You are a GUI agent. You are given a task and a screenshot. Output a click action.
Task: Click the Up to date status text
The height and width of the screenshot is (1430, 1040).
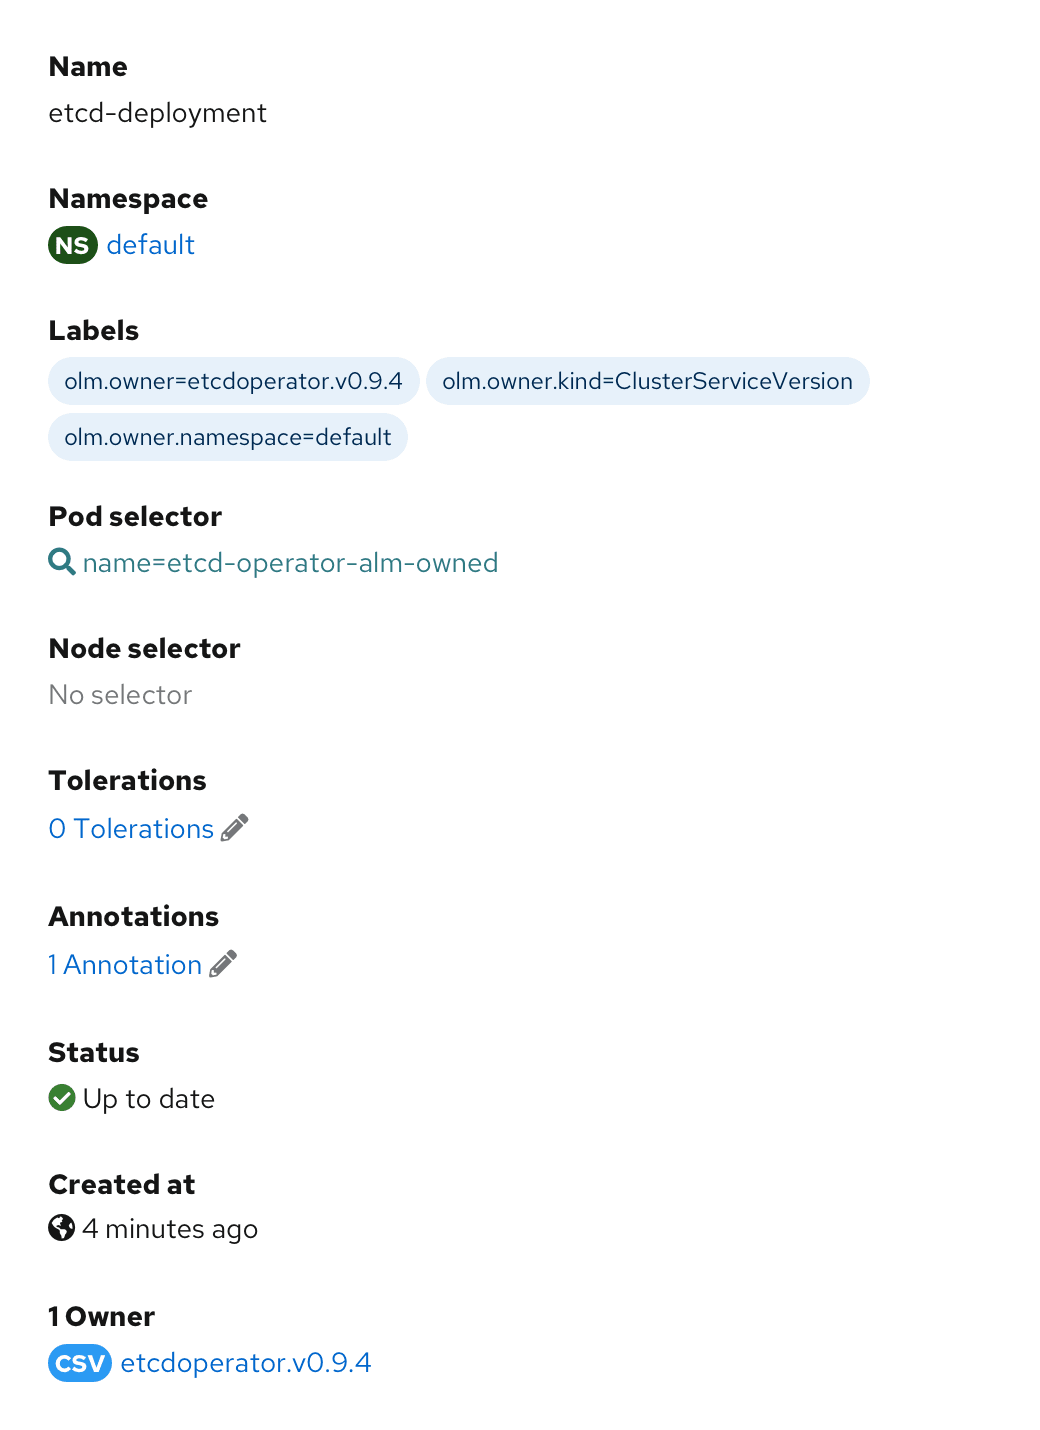tap(149, 1099)
